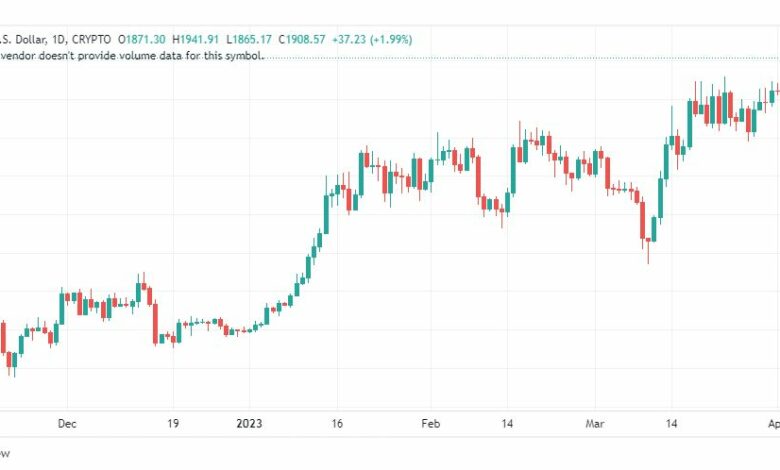Click the Mar label on time axis

595,424
